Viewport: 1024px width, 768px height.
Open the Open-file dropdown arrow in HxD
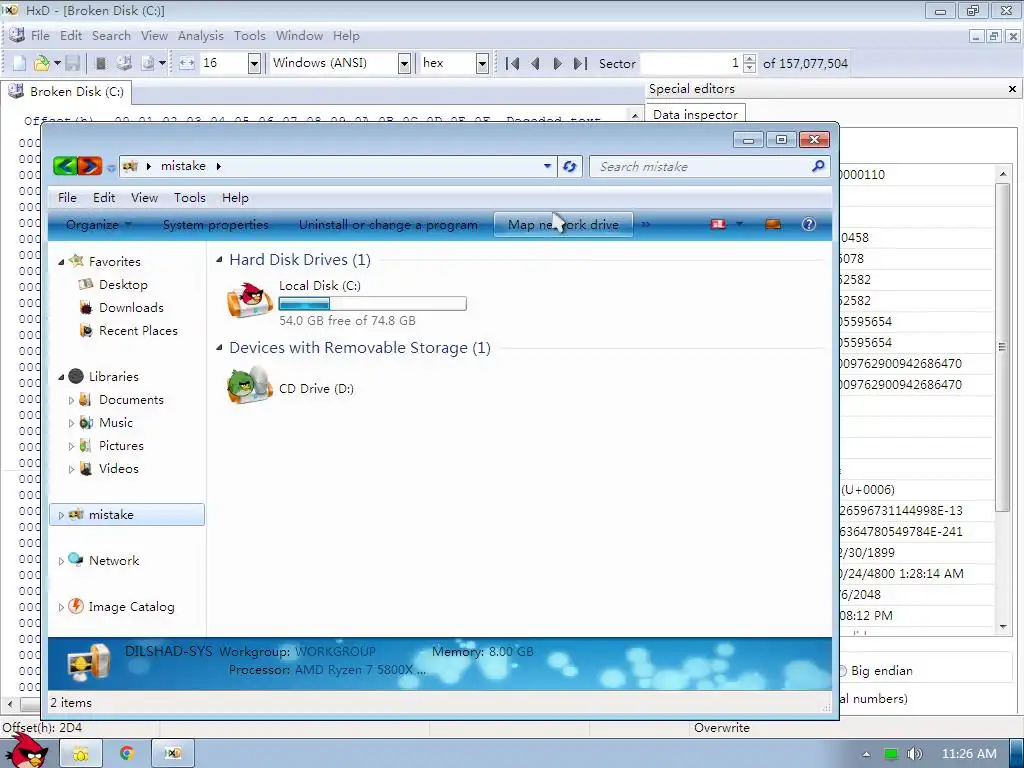(57, 63)
